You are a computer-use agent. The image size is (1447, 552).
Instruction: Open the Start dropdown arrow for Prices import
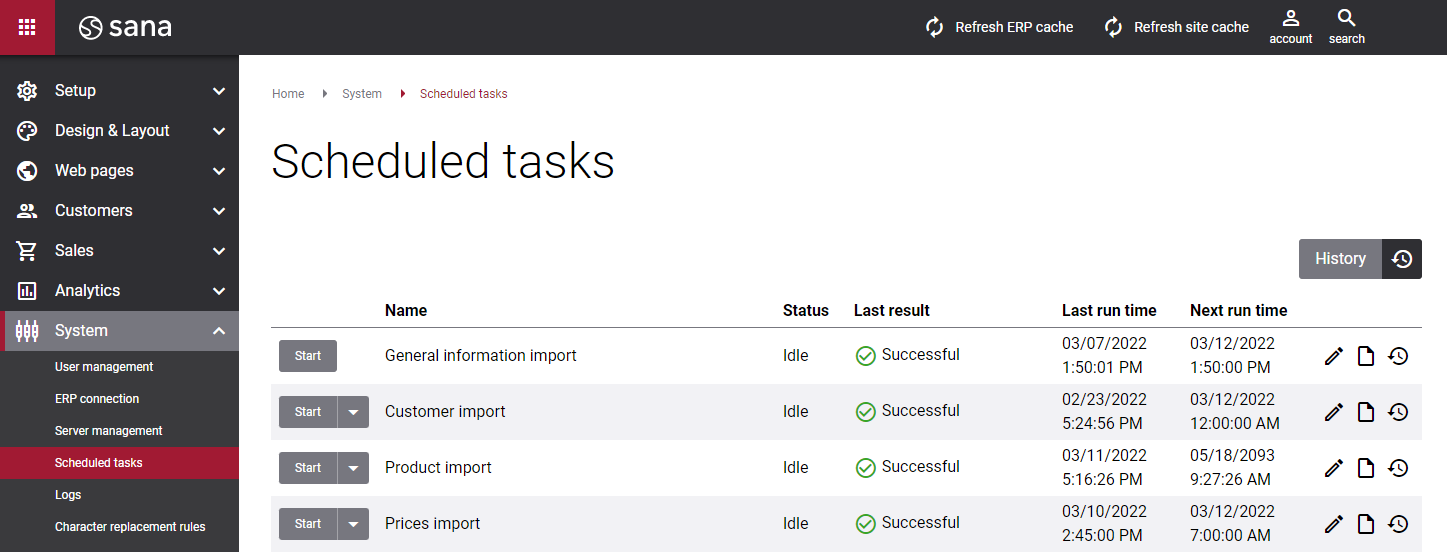pyautogui.click(x=353, y=524)
